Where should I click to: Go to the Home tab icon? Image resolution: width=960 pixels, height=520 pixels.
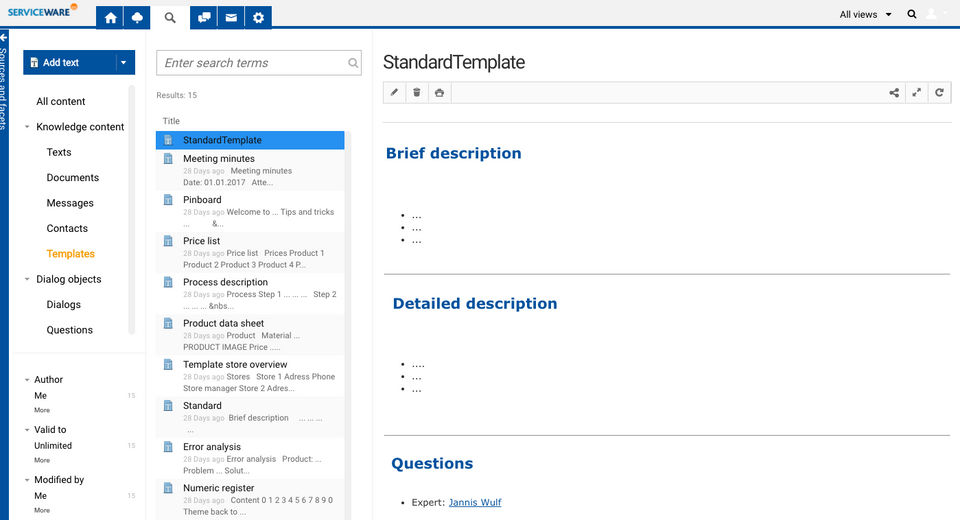pyautogui.click(x=111, y=17)
